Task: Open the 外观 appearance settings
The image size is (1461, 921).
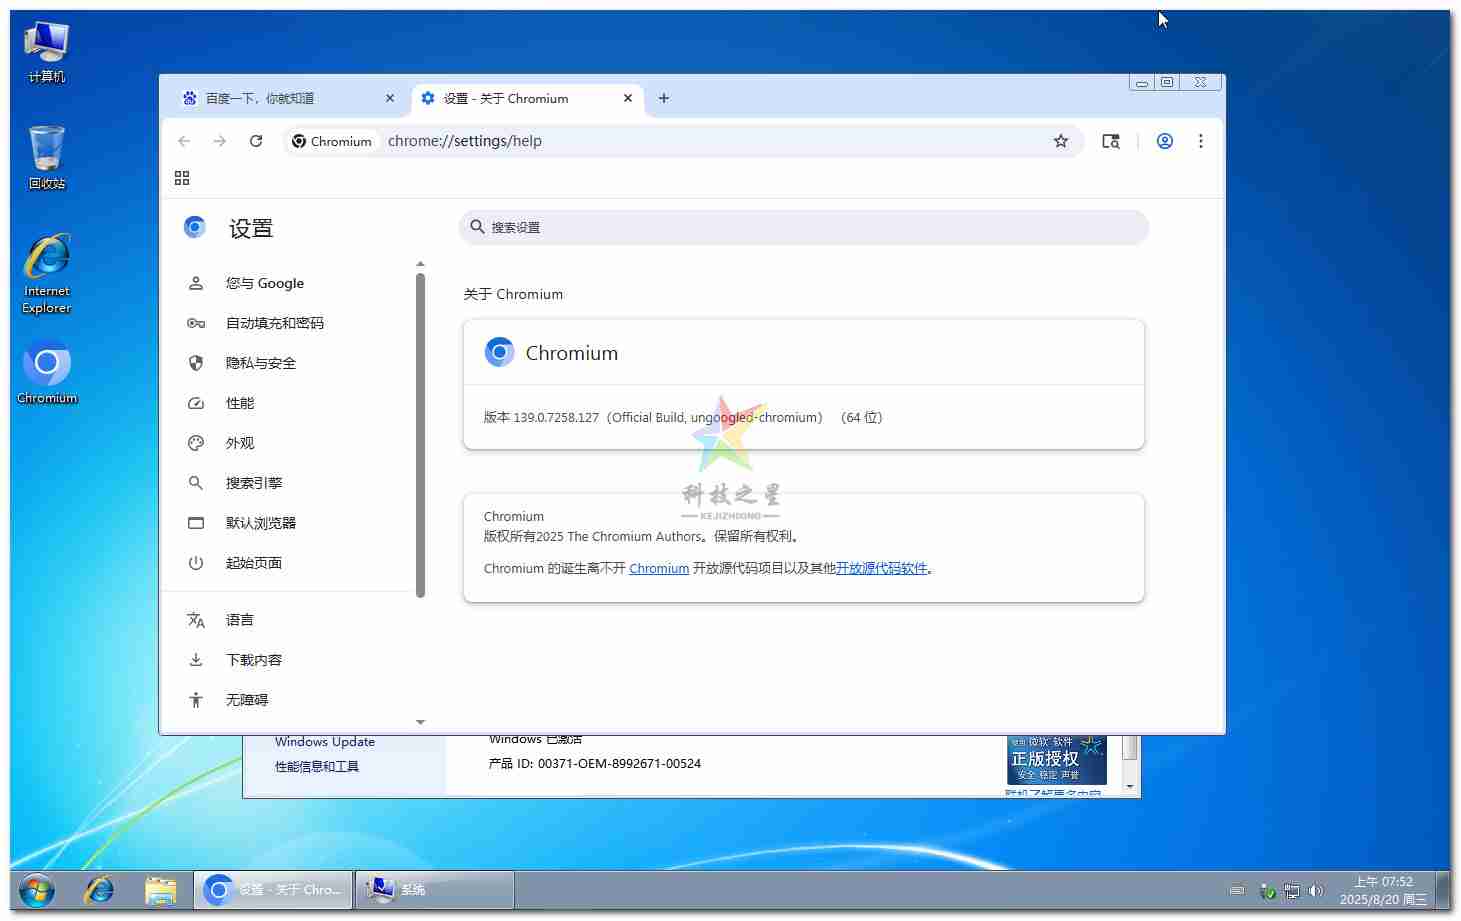Action: [x=240, y=443]
